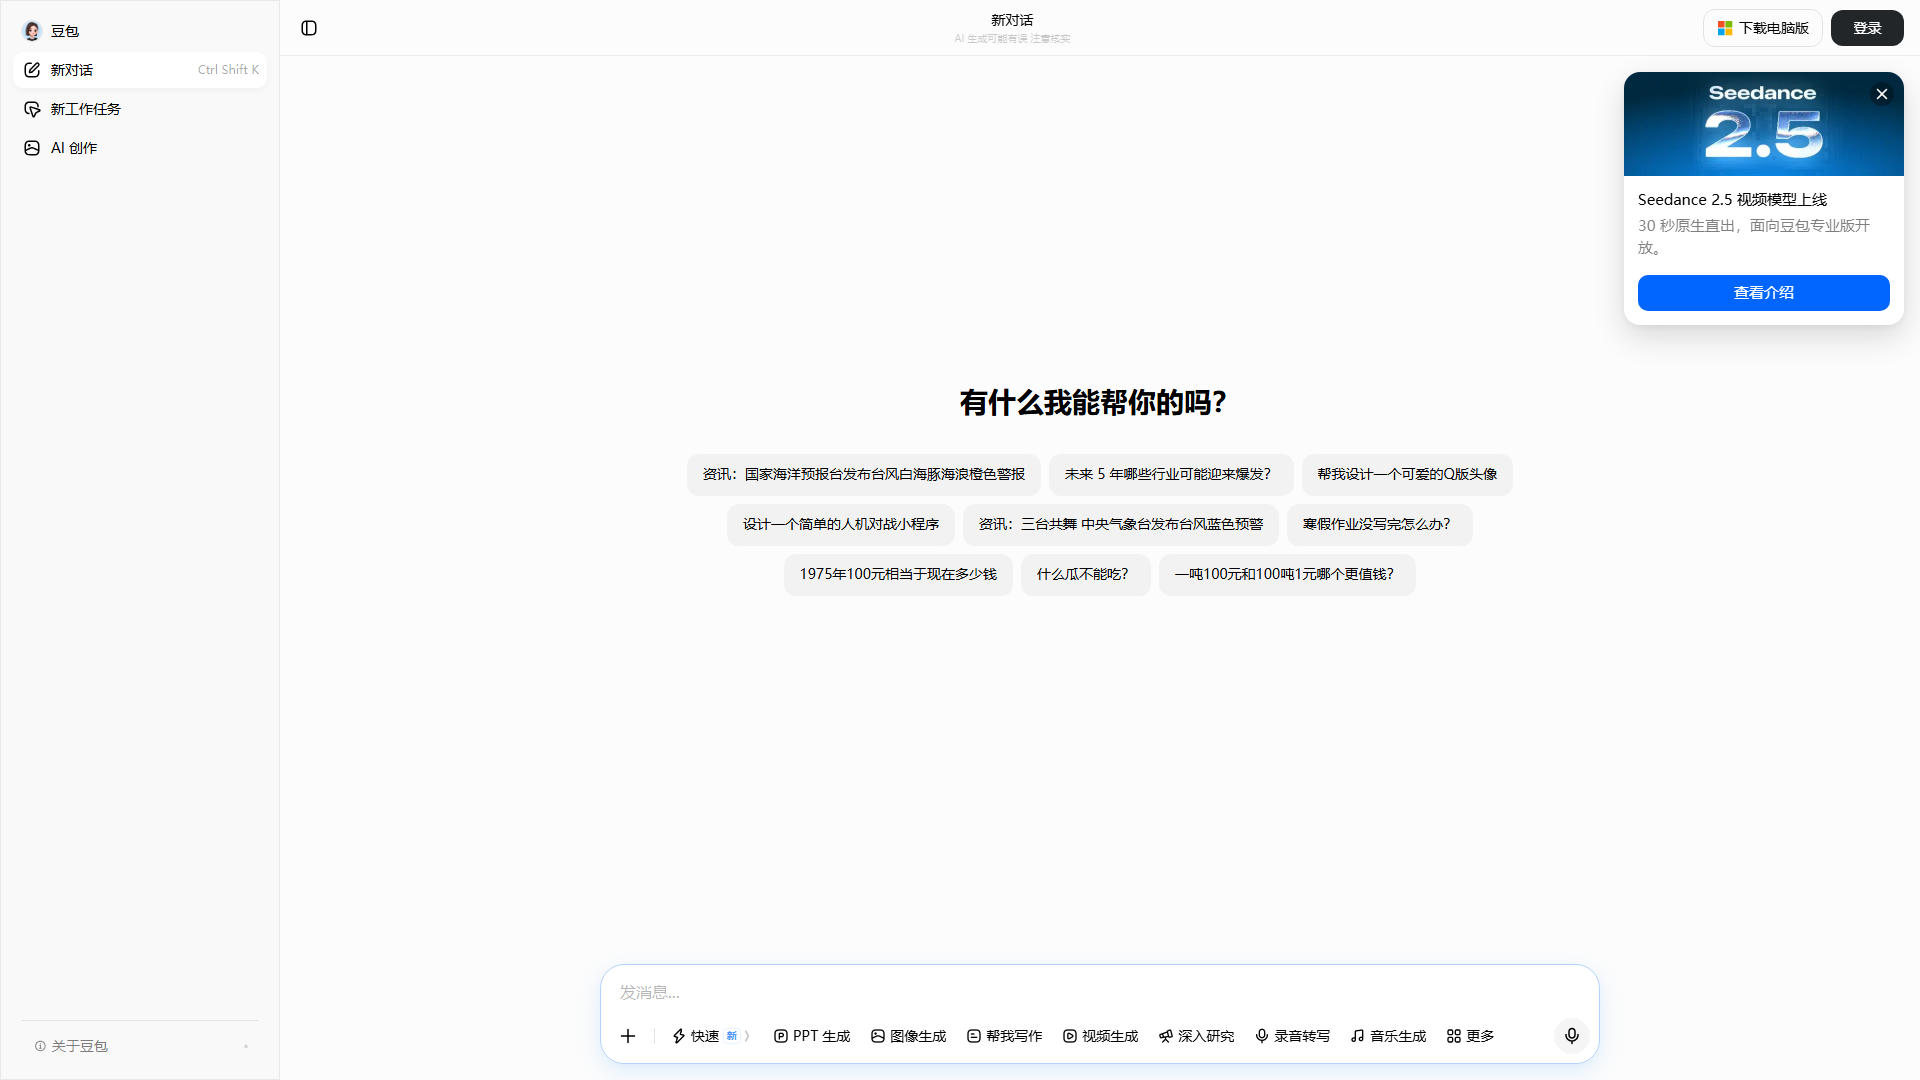The height and width of the screenshot is (1080, 1920).
Task: Click the plus attachment icon
Action: coord(628,1036)
